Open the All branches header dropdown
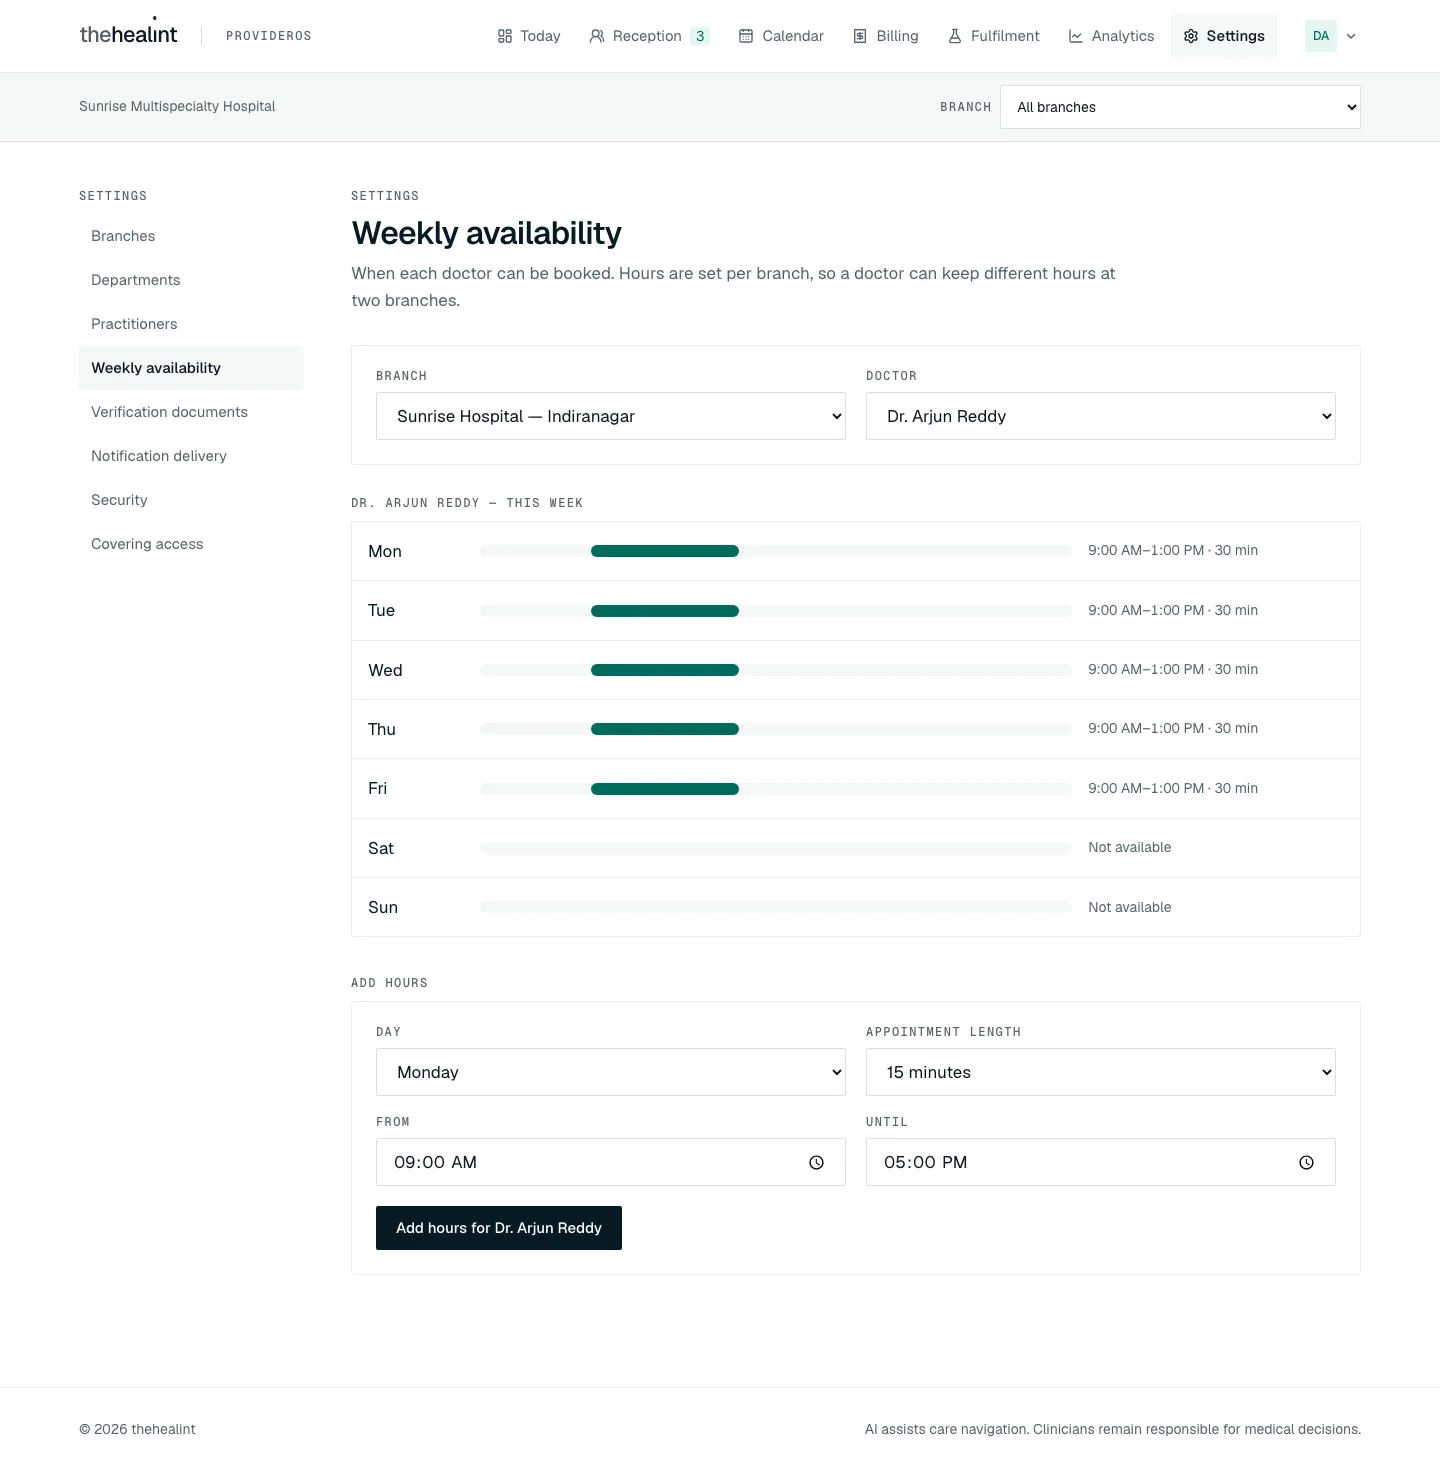The image size is (1440, 1472). pyautogui.click(x=1180, y=107)
